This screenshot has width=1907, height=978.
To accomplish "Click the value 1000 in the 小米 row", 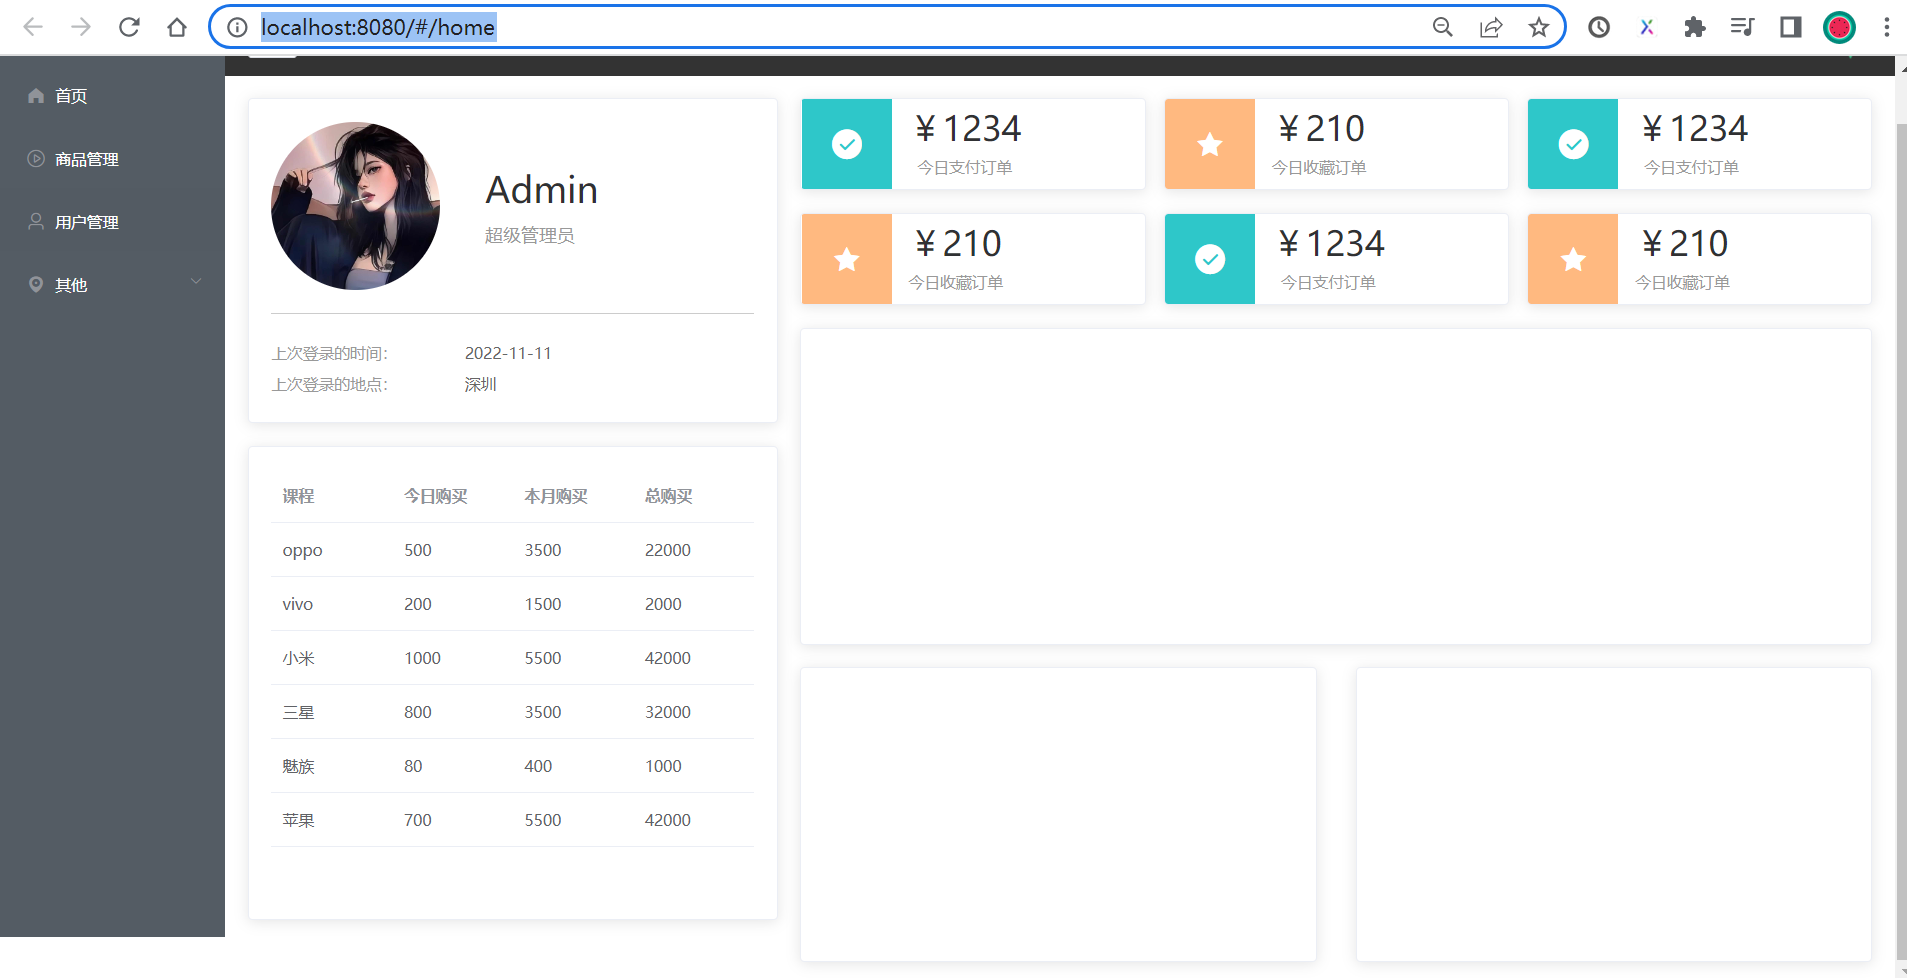I will point(422,658).
